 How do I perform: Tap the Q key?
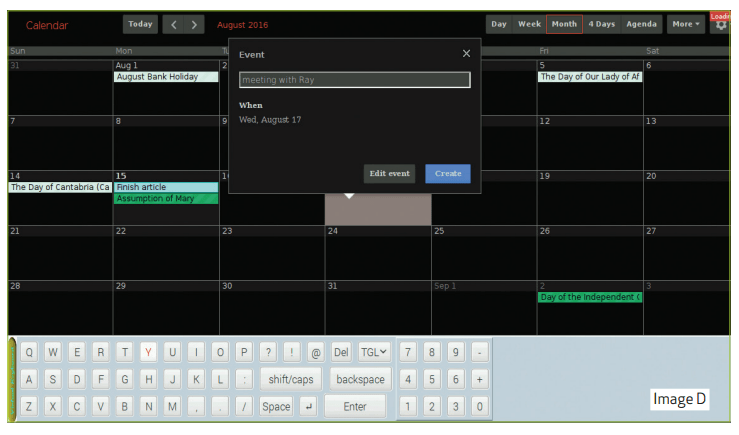tap(29, 352)
